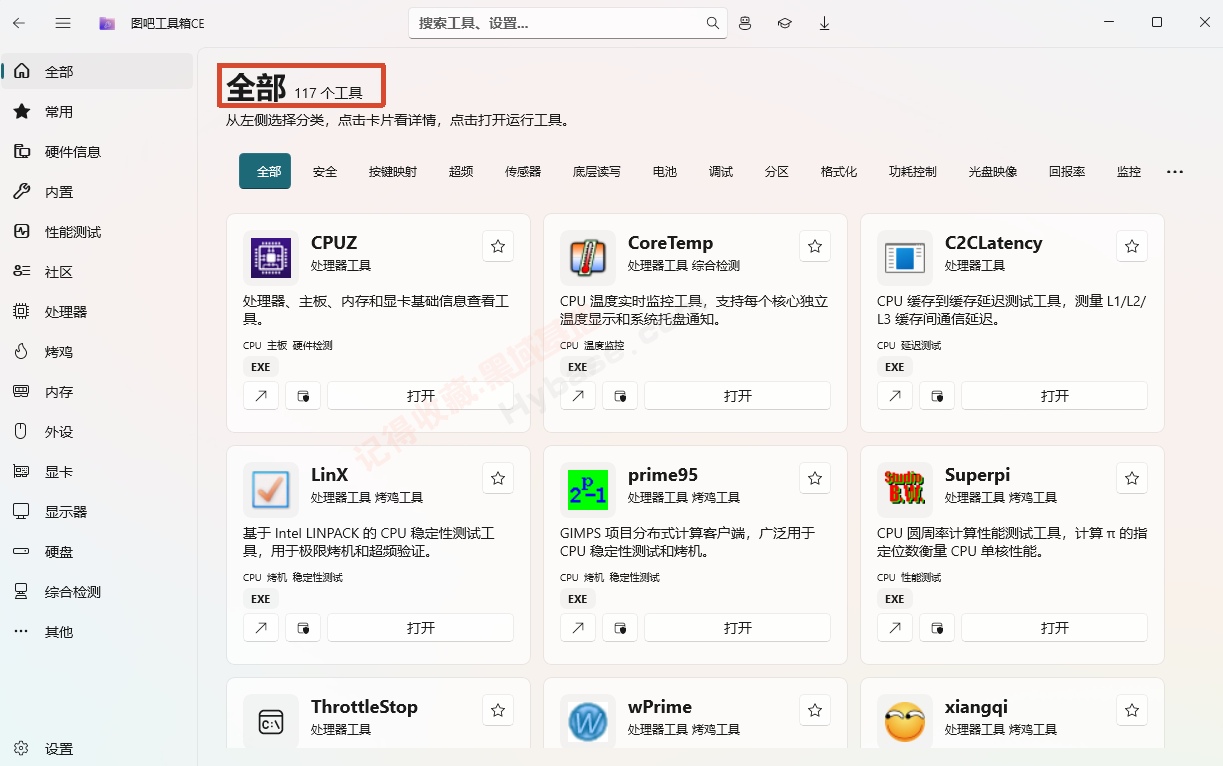Viewport: 1223px width, 766px height.
Task: Filter tools by 底层读写 tag
Action: click(597, 171)
